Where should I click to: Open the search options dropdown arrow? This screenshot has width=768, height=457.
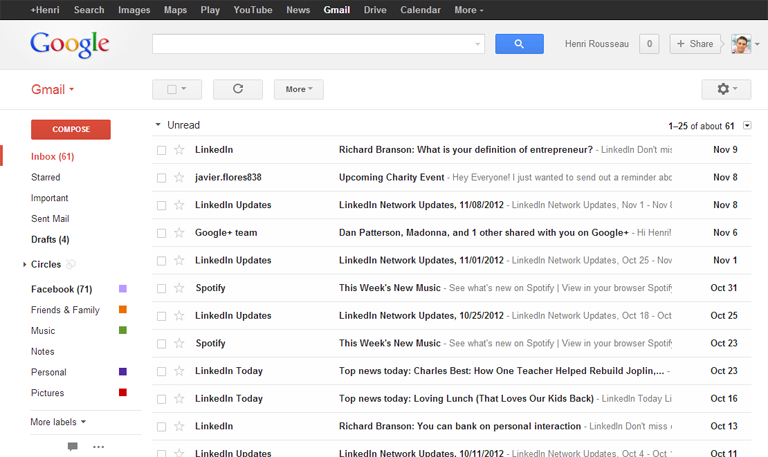pyautogui.click(x=478, y=44)
